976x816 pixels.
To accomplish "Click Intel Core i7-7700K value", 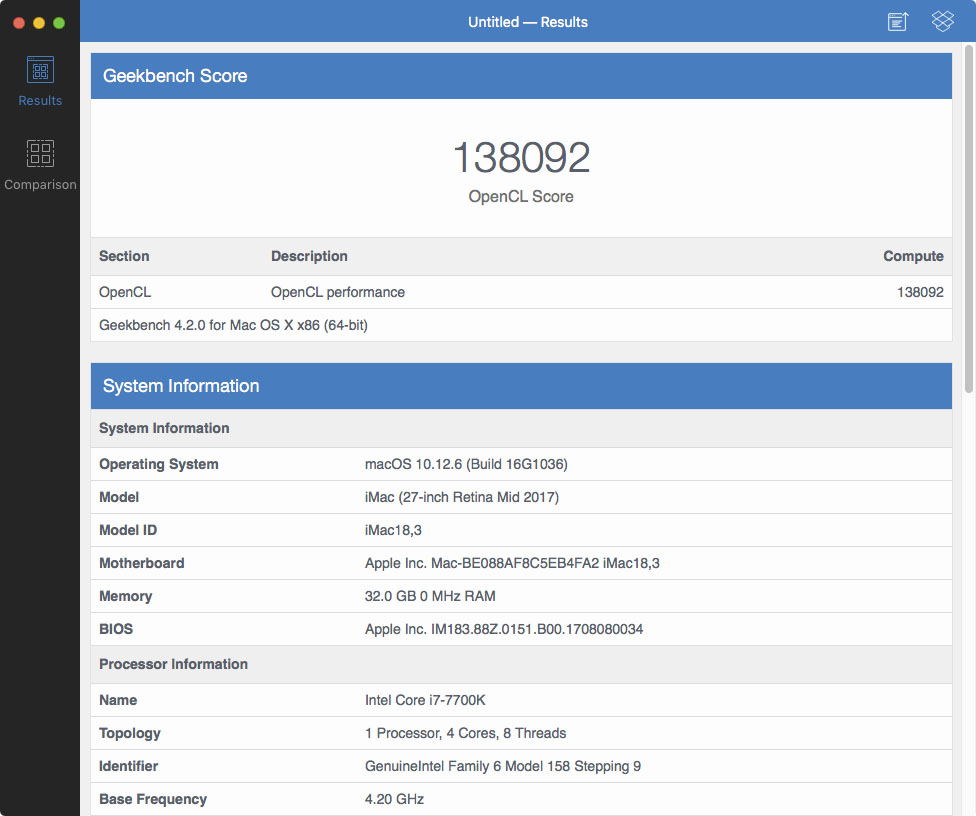I will coord(425,700).
